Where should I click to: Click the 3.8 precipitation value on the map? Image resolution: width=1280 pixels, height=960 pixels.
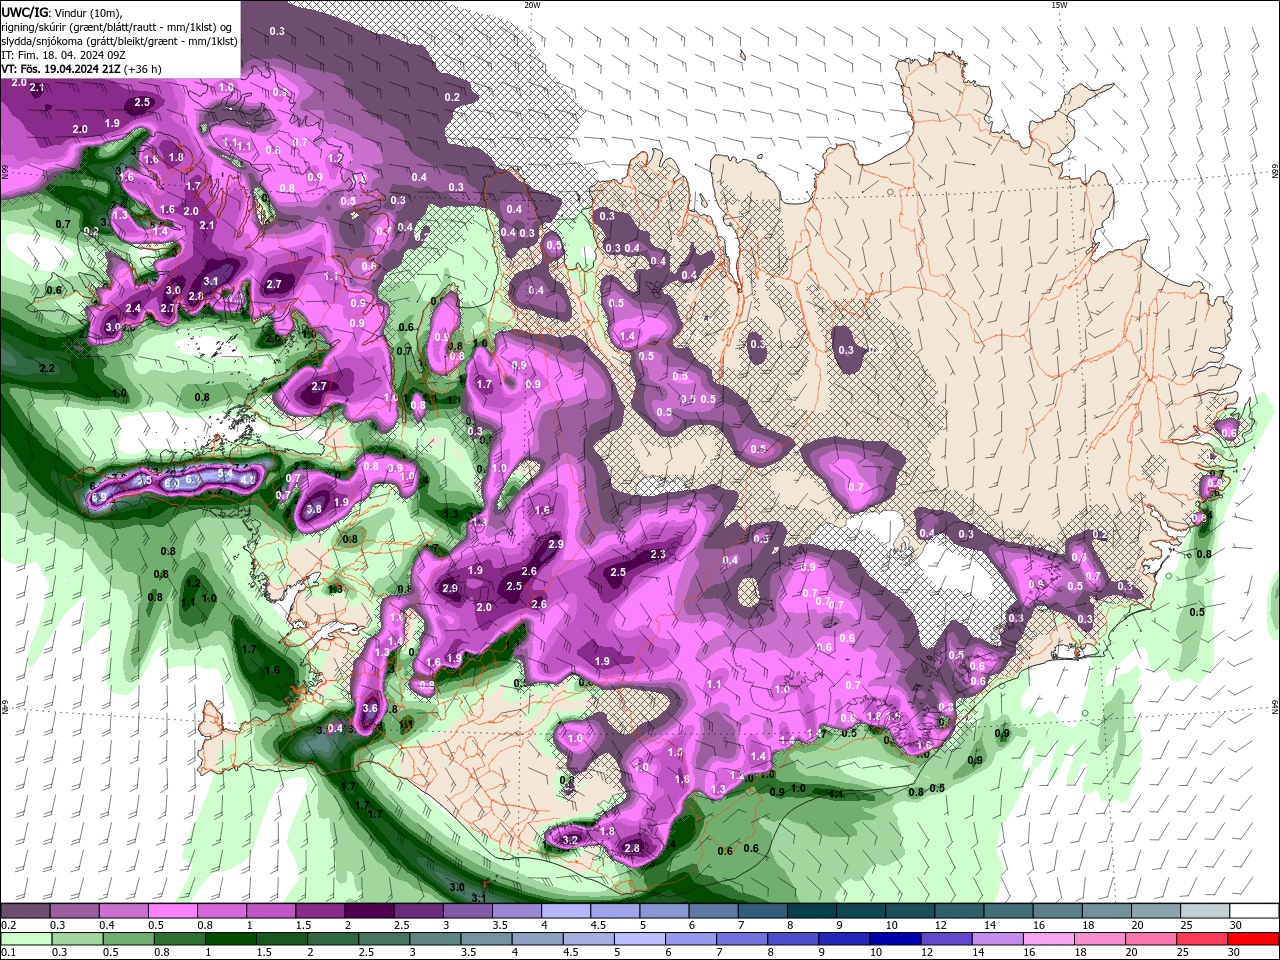point(314,509)
